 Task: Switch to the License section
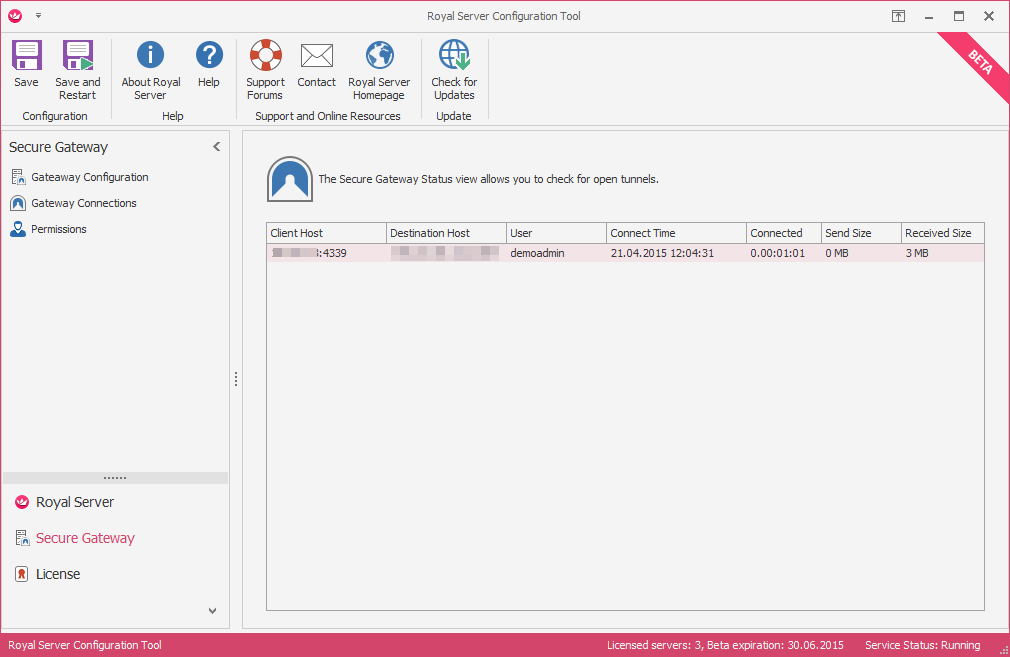48,575
